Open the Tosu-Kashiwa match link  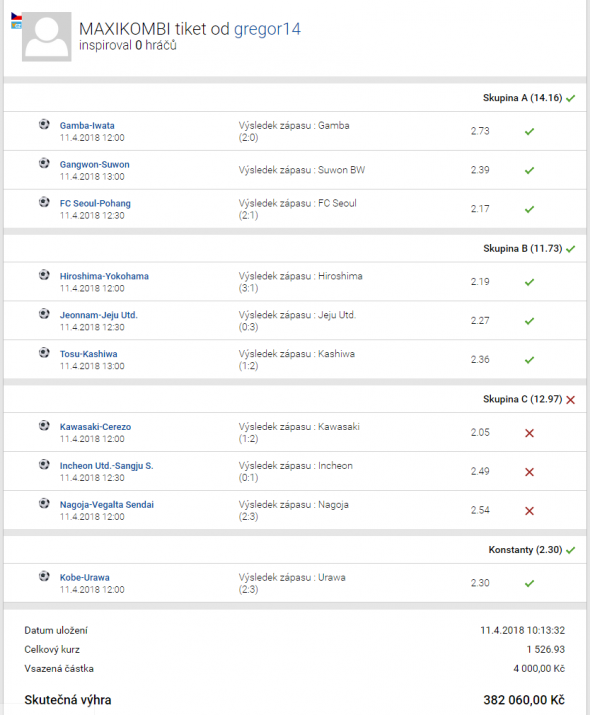click(88, 354)
